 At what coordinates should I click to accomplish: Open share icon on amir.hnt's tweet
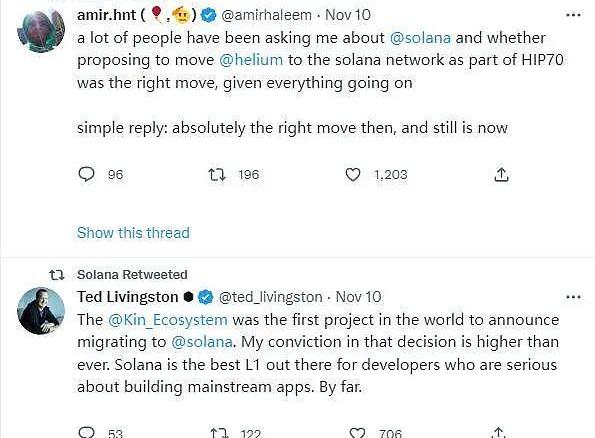click(x=501, y=174)
